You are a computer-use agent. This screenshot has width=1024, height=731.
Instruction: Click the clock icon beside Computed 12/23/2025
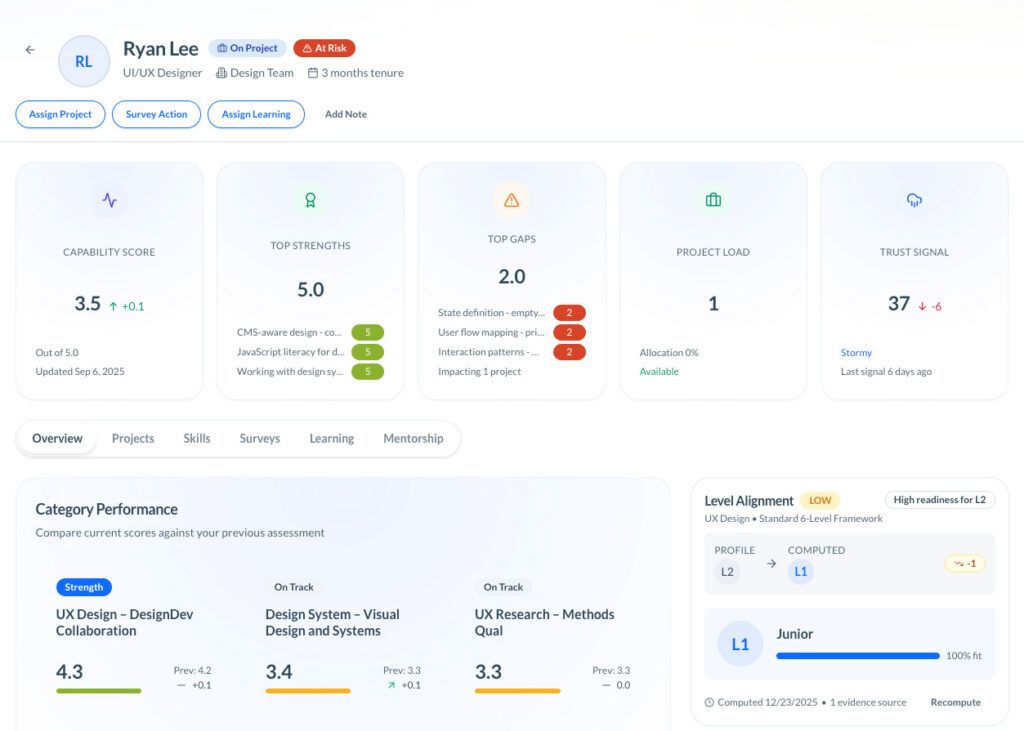[708, 702]
